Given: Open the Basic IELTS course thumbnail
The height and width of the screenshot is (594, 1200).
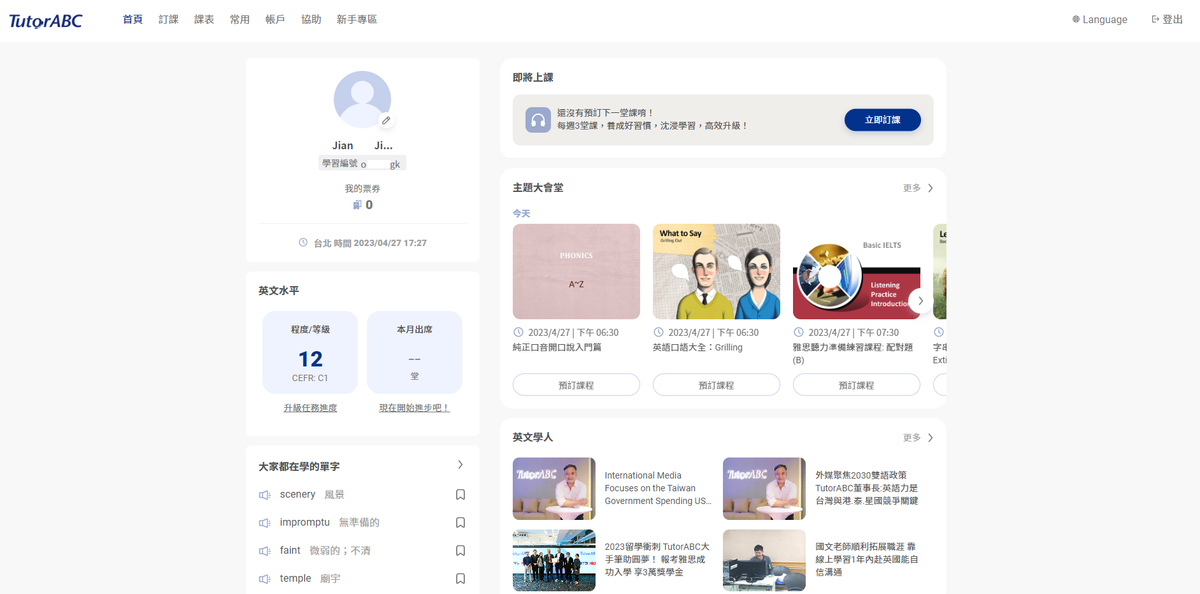Looking at the screenshot, I should (856, 271).
